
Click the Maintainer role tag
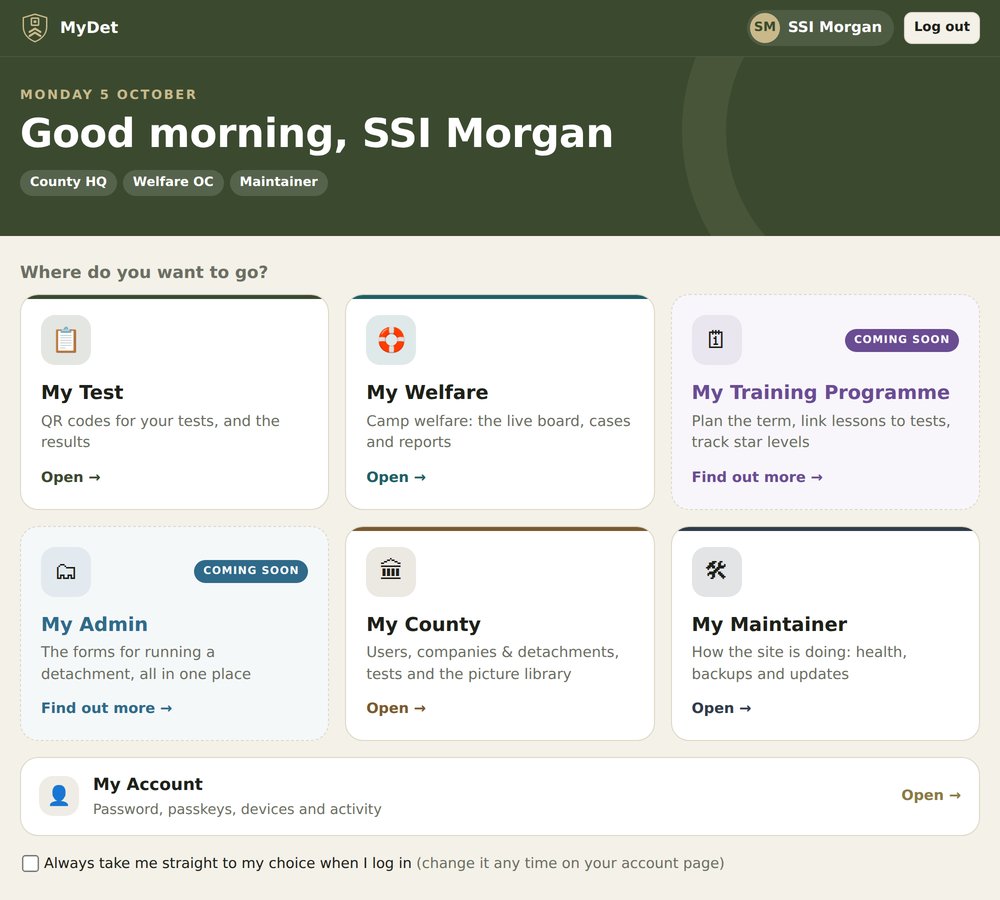click(x=279, y=182)
